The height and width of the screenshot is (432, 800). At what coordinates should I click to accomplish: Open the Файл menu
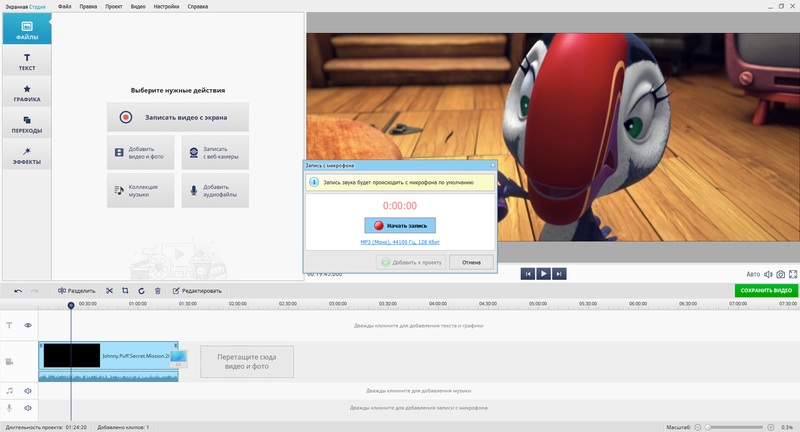(65, 7)
